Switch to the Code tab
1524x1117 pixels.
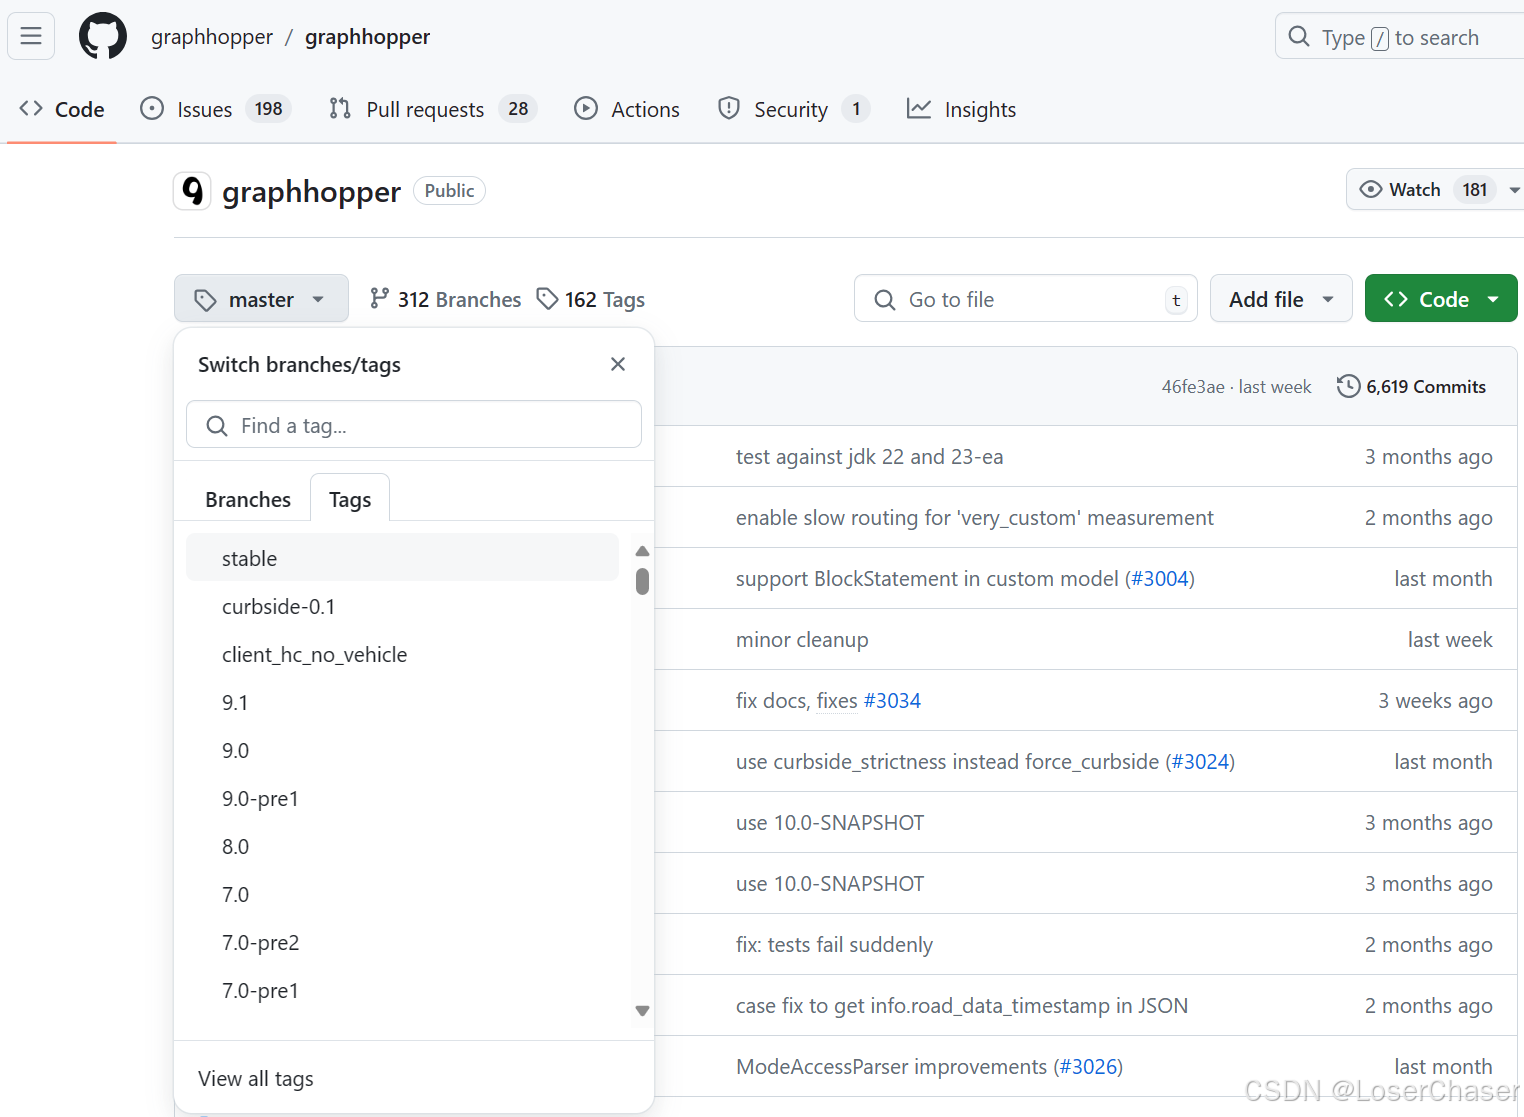[x=62, y=109]
